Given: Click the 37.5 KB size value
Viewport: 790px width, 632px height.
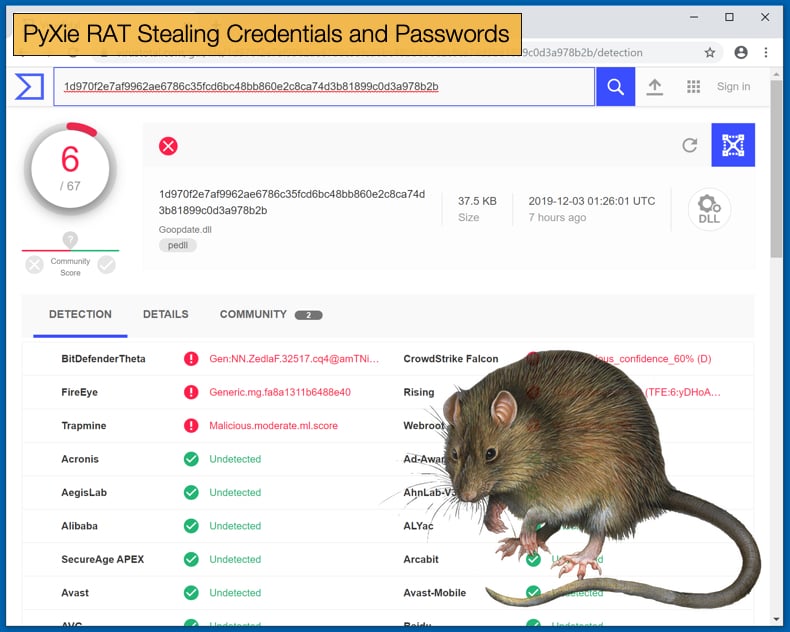Looking at the screenshot, I should pos(477,201).
